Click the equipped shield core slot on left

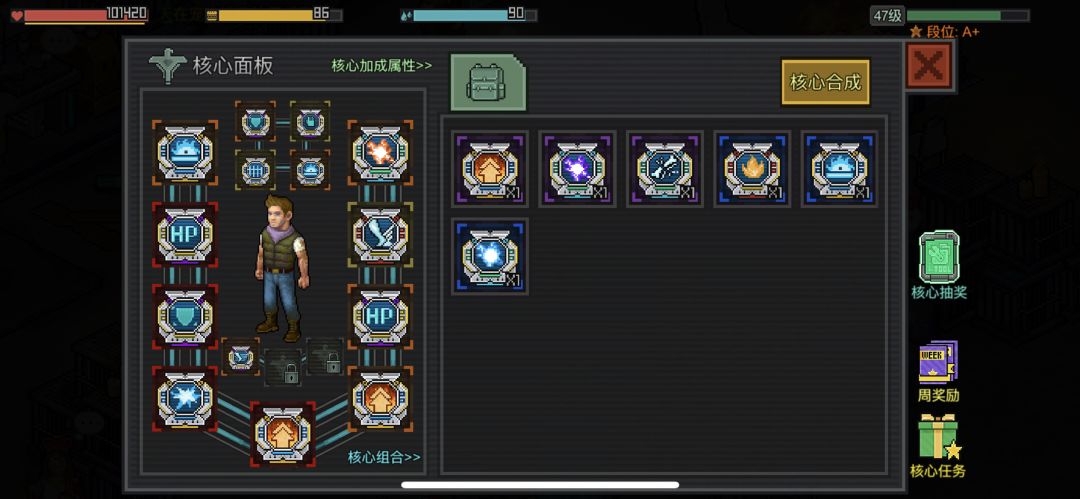[185, 316]
